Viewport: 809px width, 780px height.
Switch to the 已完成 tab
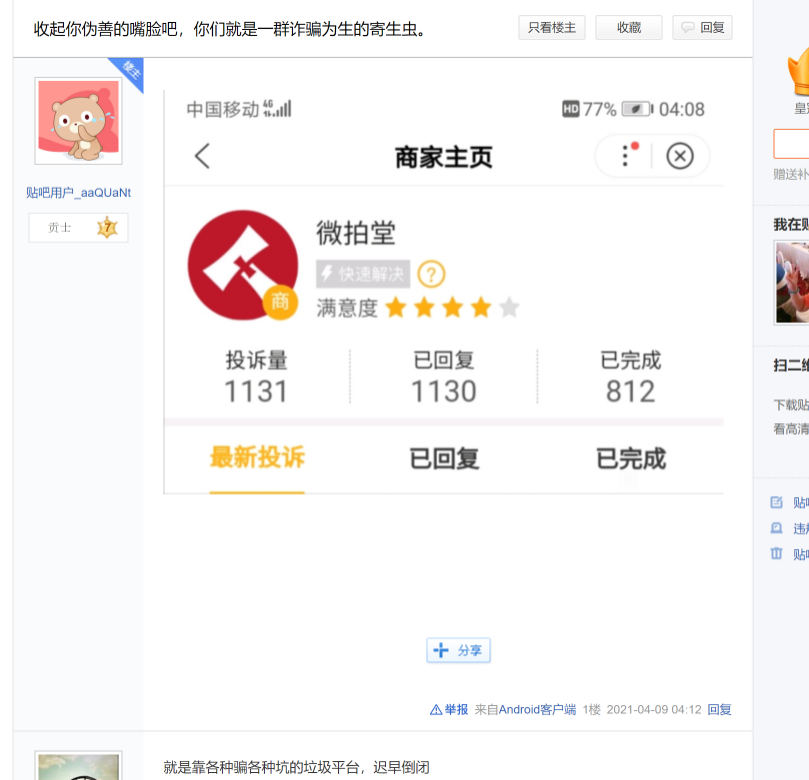point(631,459)
